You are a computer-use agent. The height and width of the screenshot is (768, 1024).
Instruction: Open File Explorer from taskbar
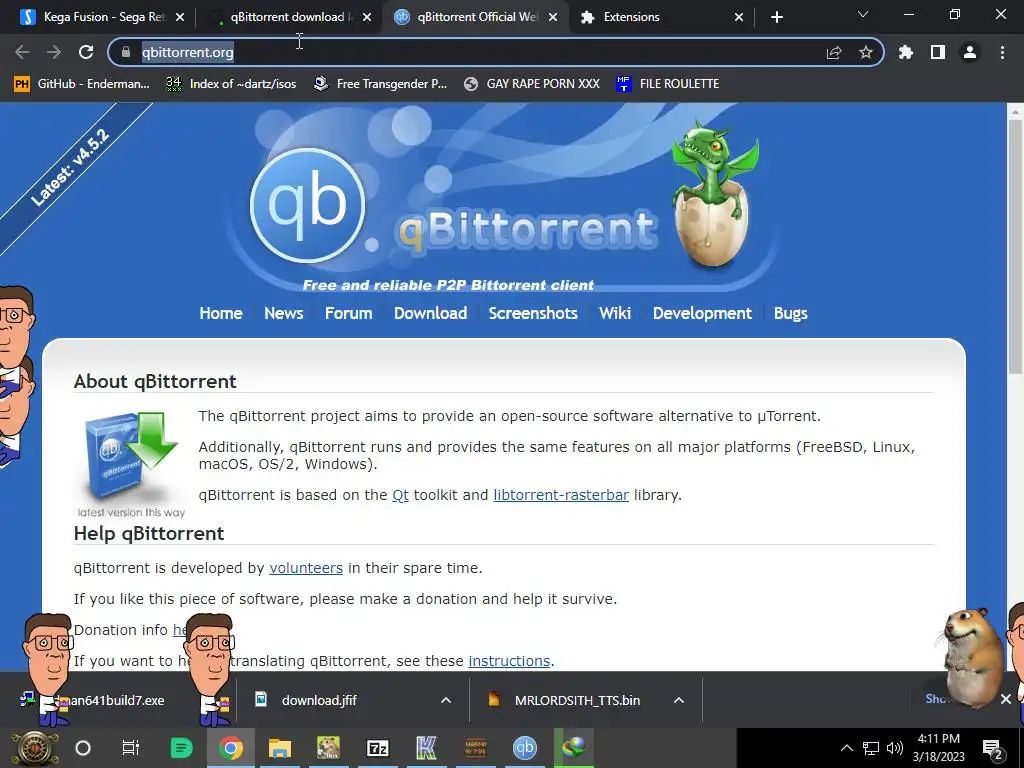280,748
